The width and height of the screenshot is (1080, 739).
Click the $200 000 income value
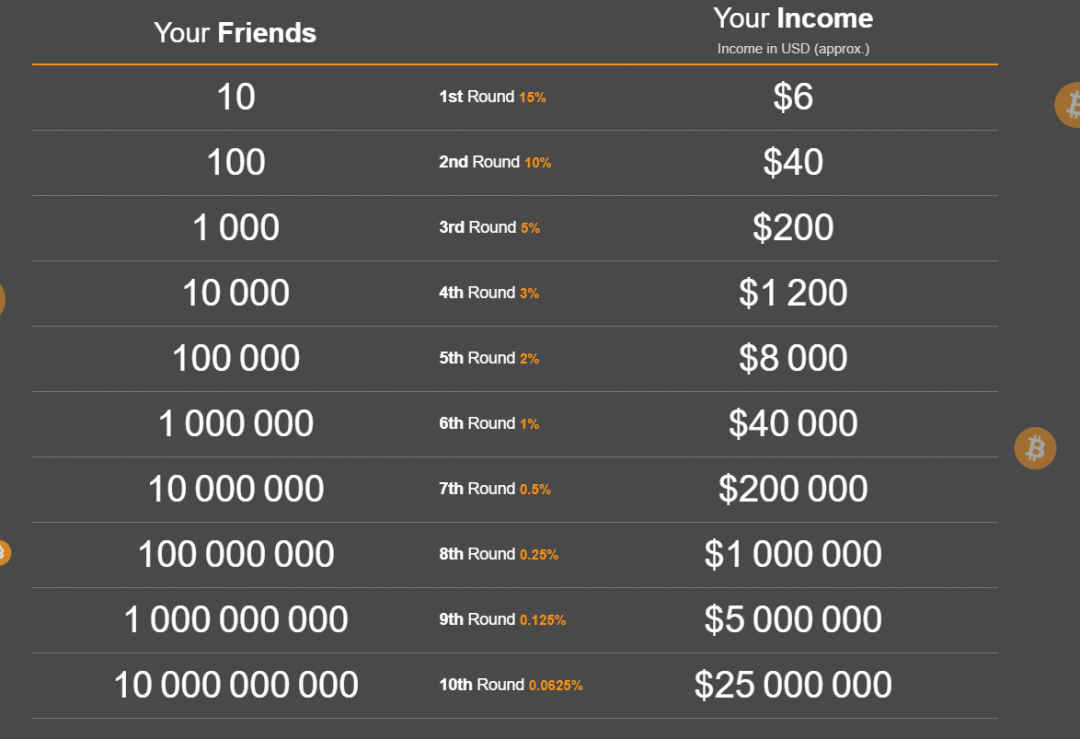pyautogui.click(x=793, y=489)
